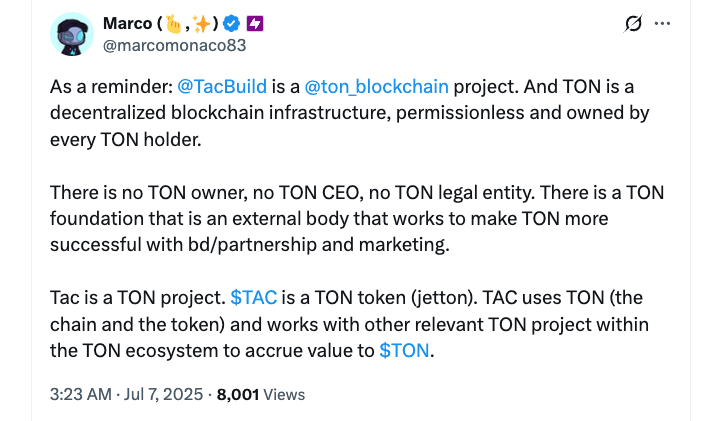This screenshot has width=711, height=421.
Task: View the 8,001 Views count
Action: [260, 394]
